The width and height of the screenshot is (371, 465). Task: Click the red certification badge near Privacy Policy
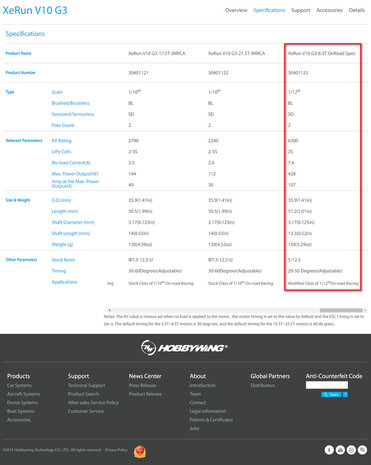coord(140,452)
